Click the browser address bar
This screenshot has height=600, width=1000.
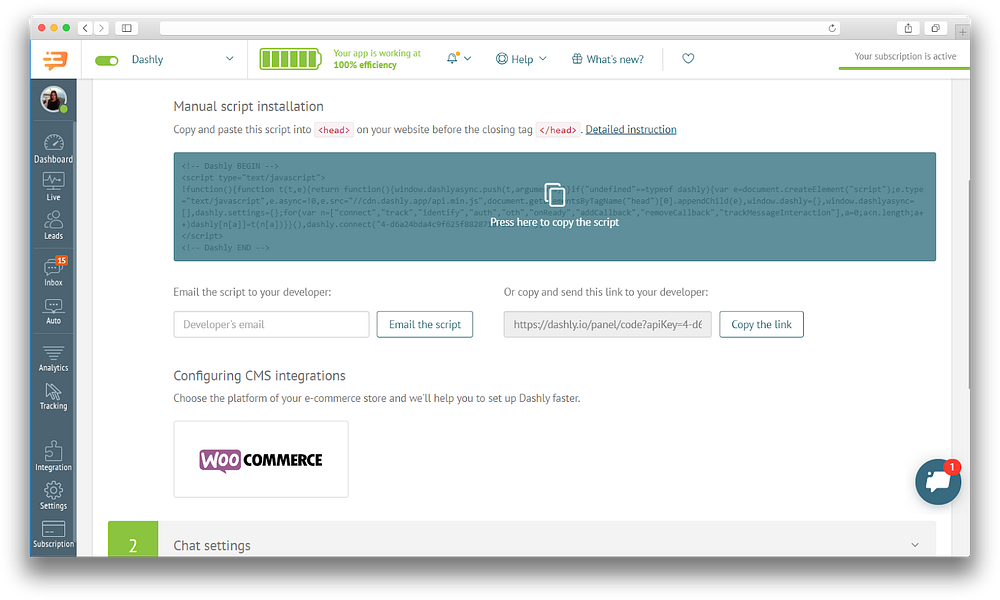pyautogui.click(x=500, y=28)
